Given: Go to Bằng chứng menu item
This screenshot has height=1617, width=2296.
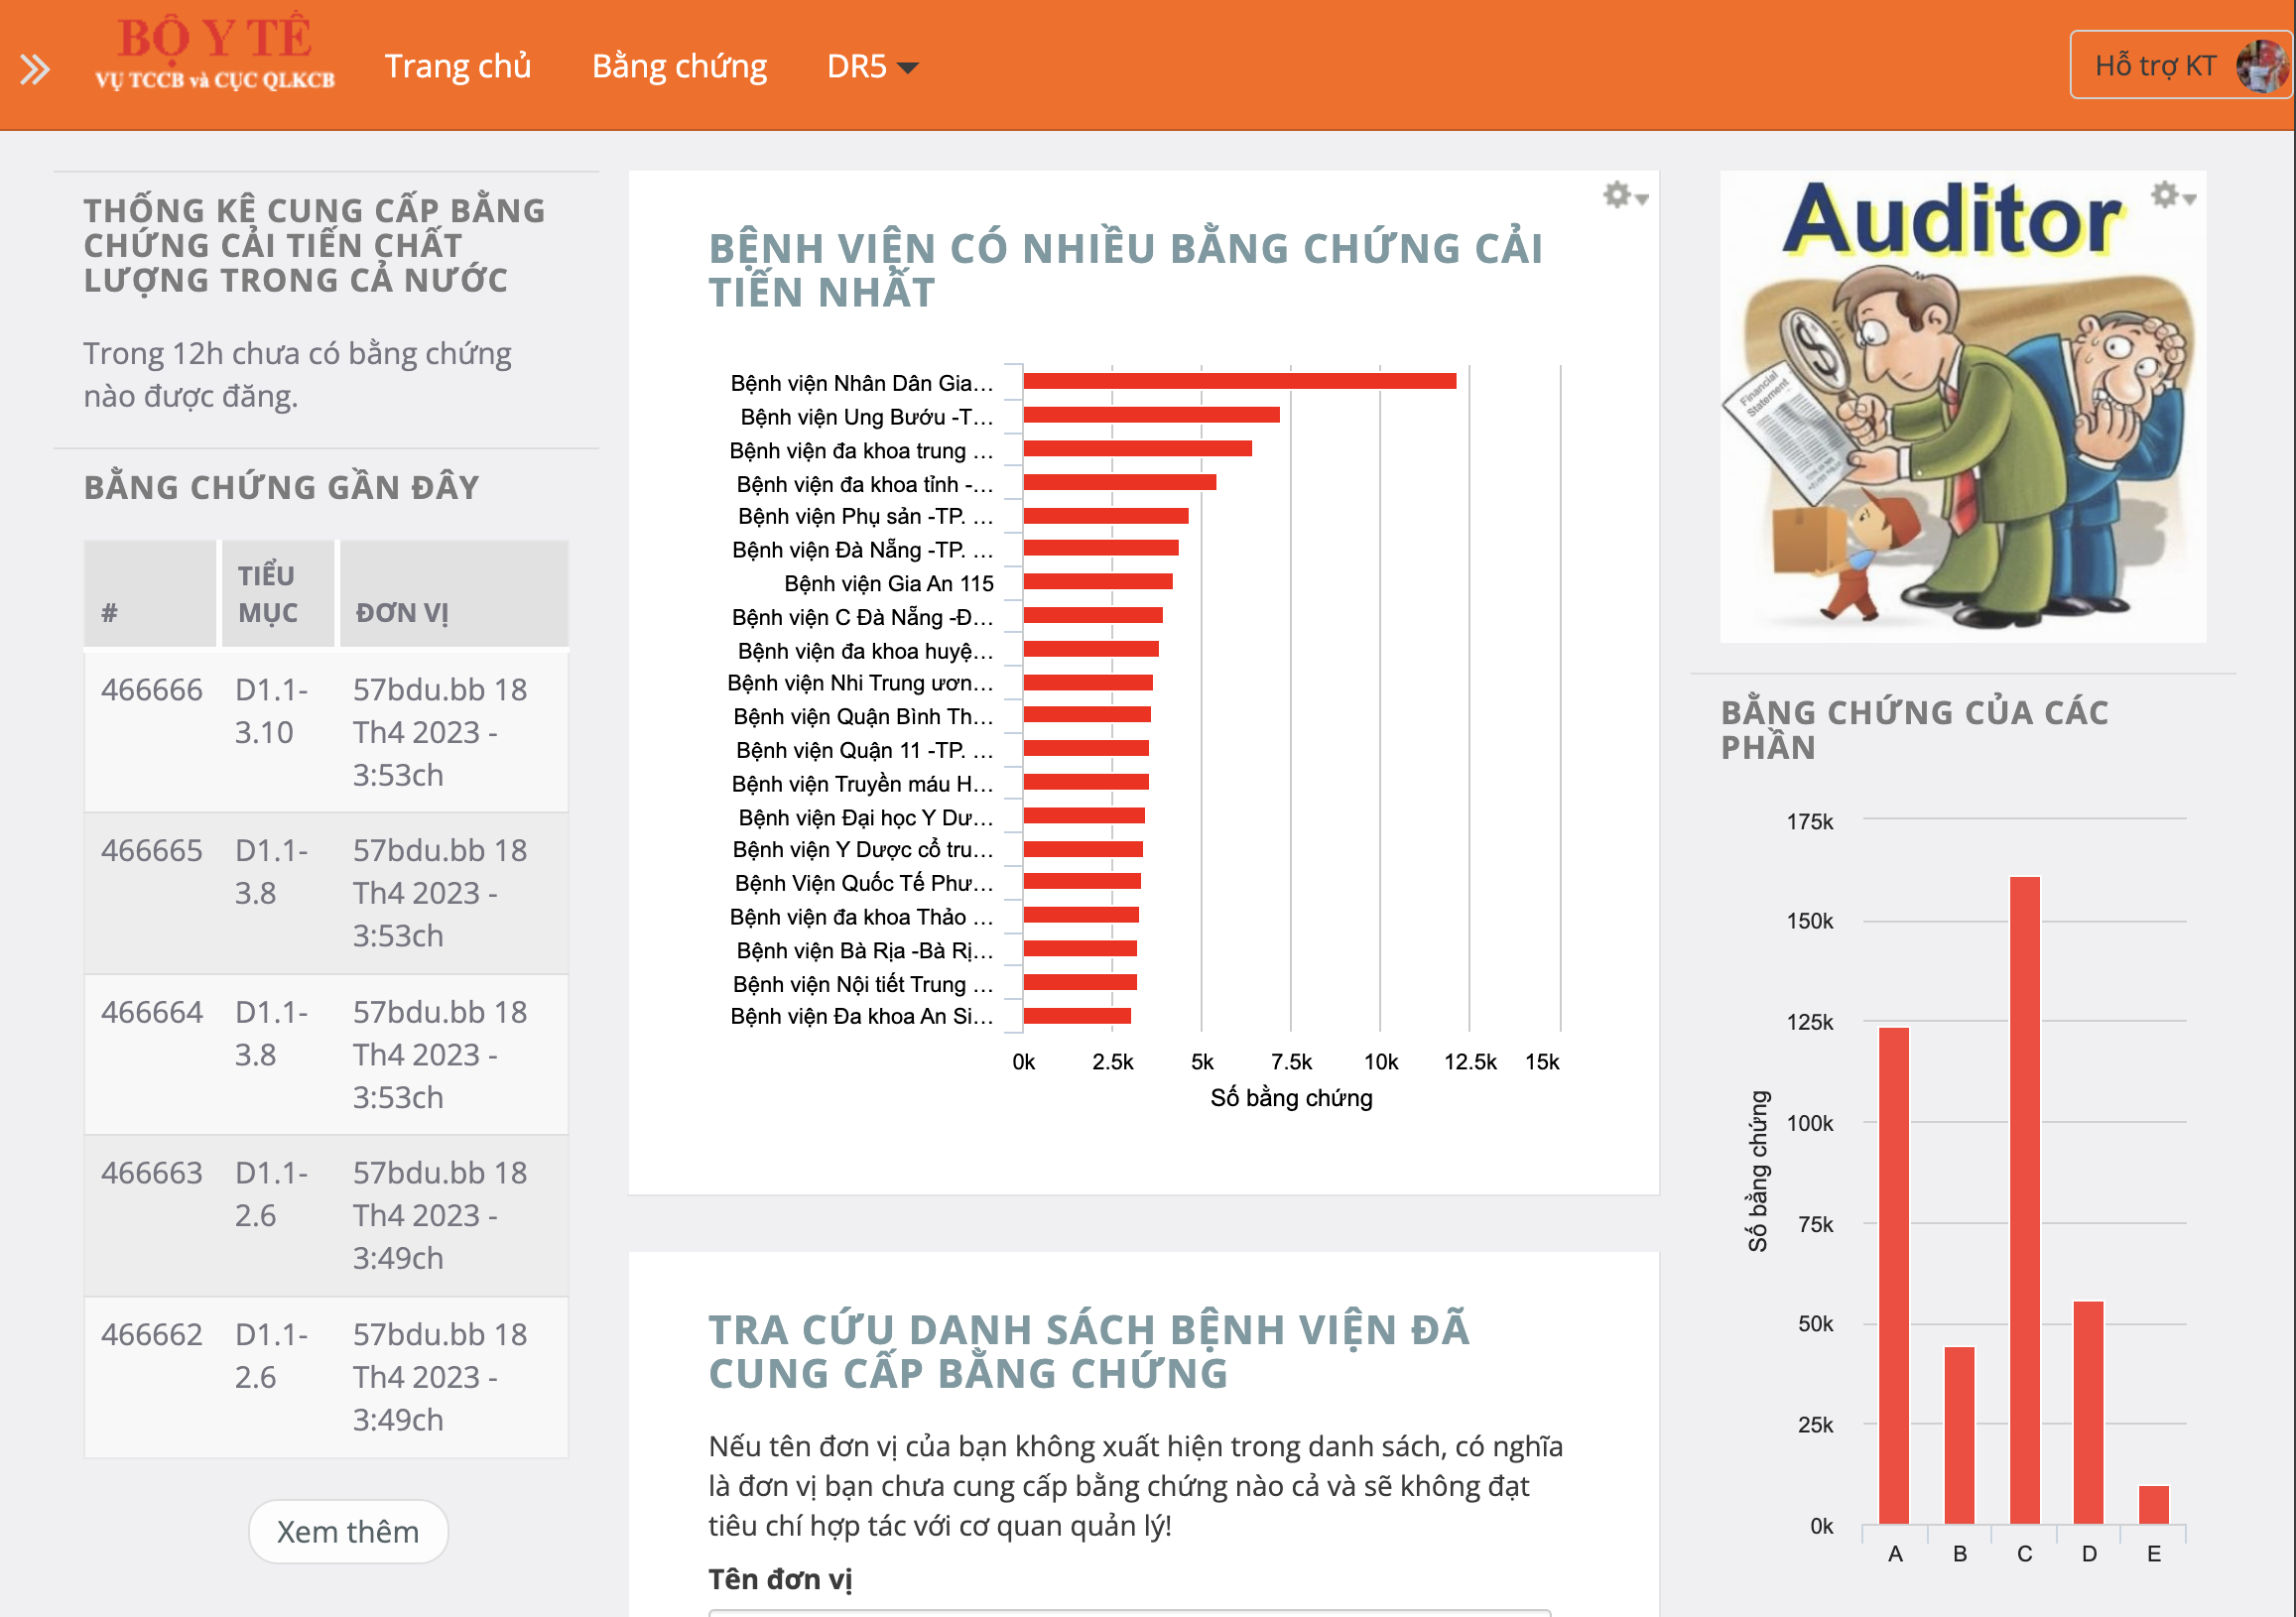Looking at the screenshot, I should [x=679, y=67].
